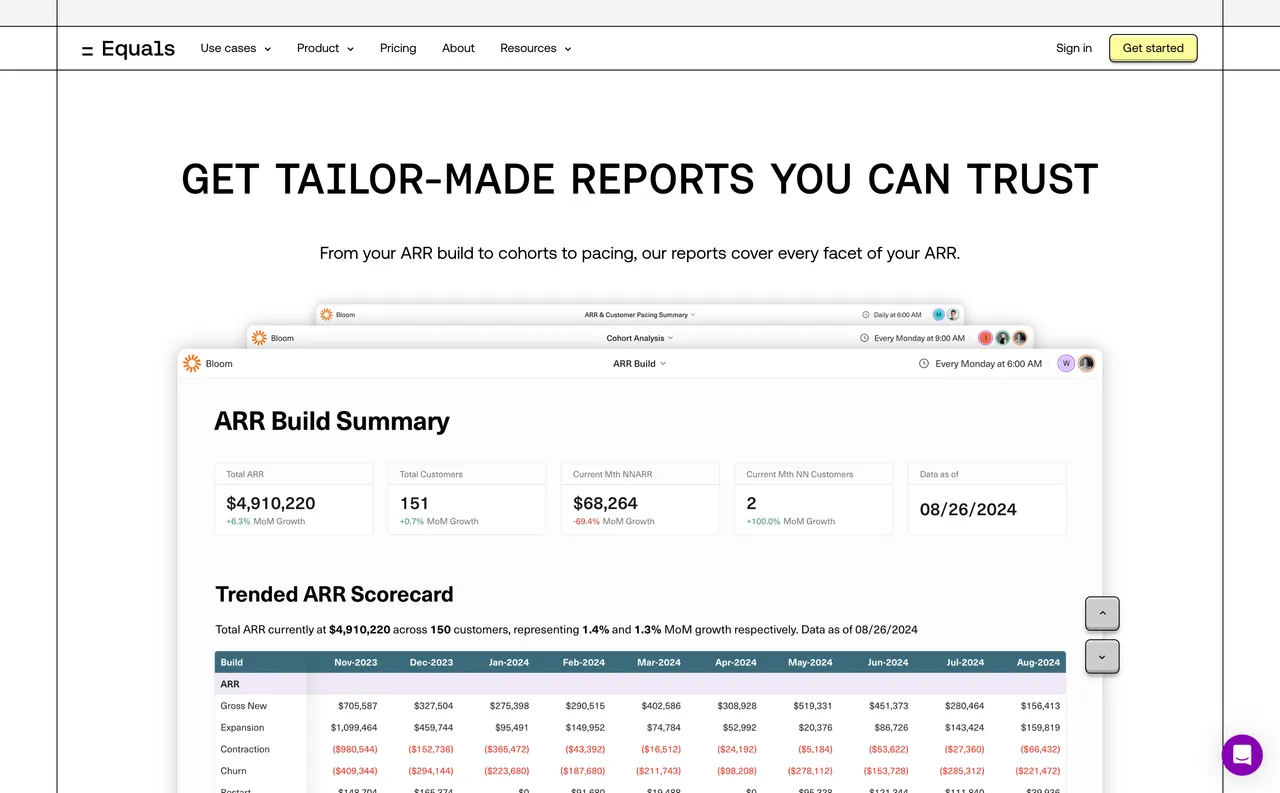Click the rightmost profile photo avatar on ARR Build
This screenshot has height=793, width=1280.
click(x=1087, y=363)
